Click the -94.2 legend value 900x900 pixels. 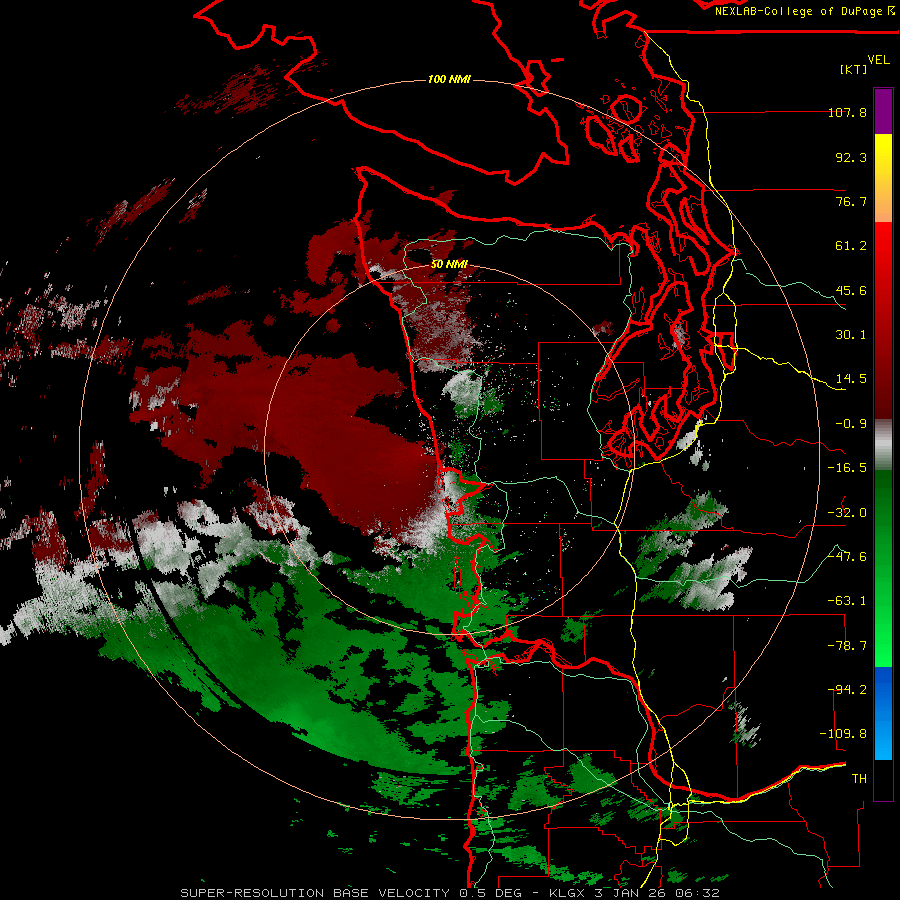tap(847, 690)
